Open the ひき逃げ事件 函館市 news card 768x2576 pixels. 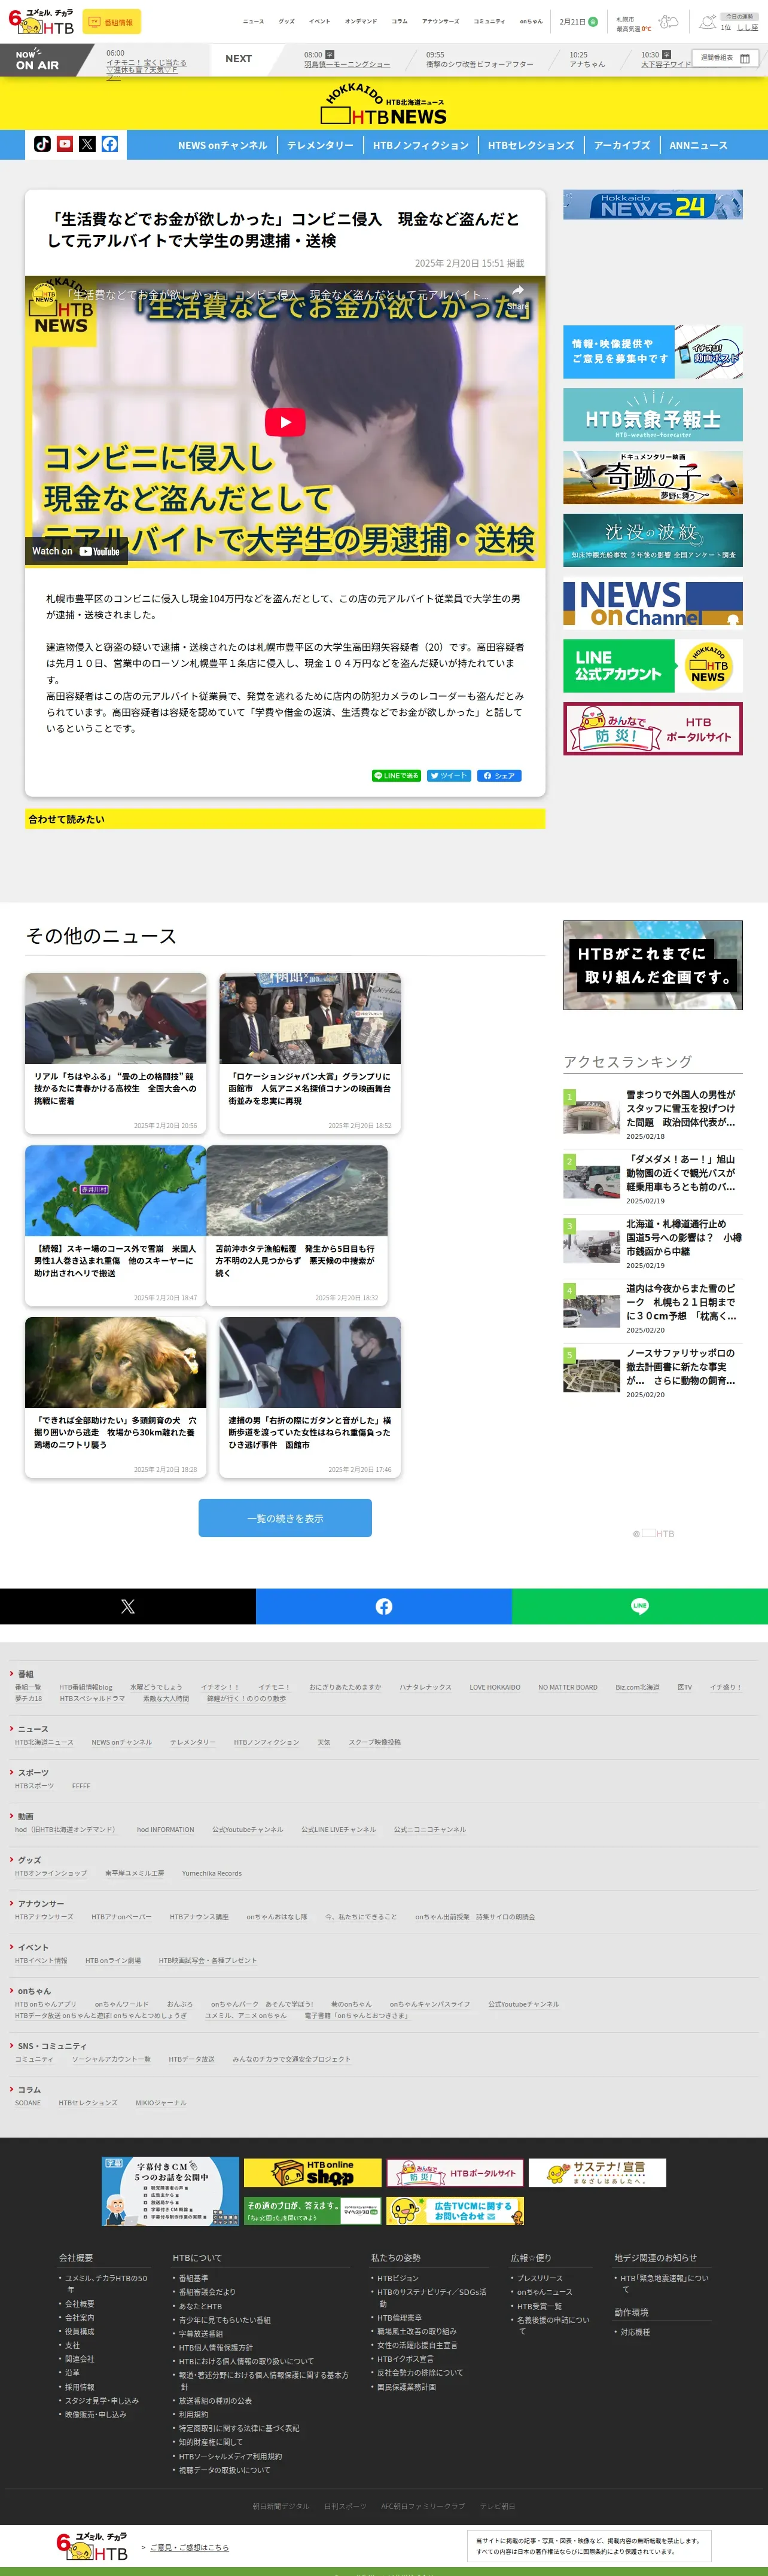click(x=310, y=1397)
